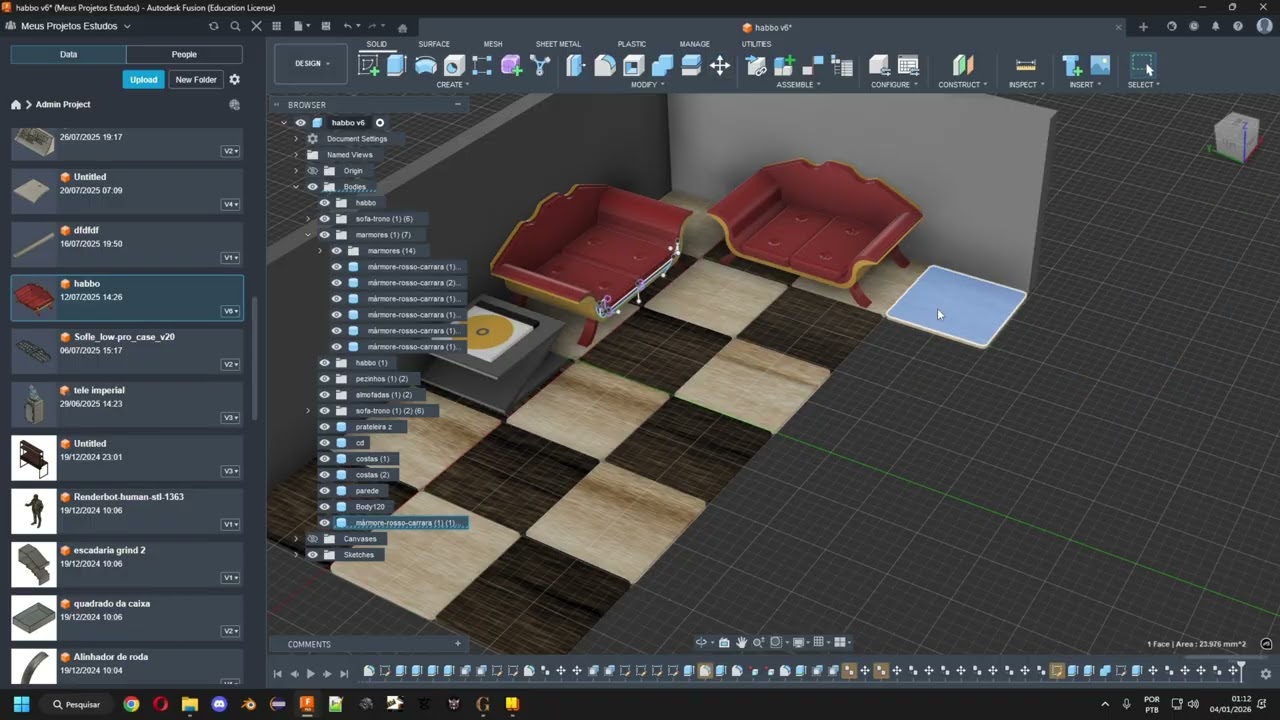The height and width of the screenshot is (720, 1280).
Task: Open the tele imperial project thumbnail
Action: point(34,404)
